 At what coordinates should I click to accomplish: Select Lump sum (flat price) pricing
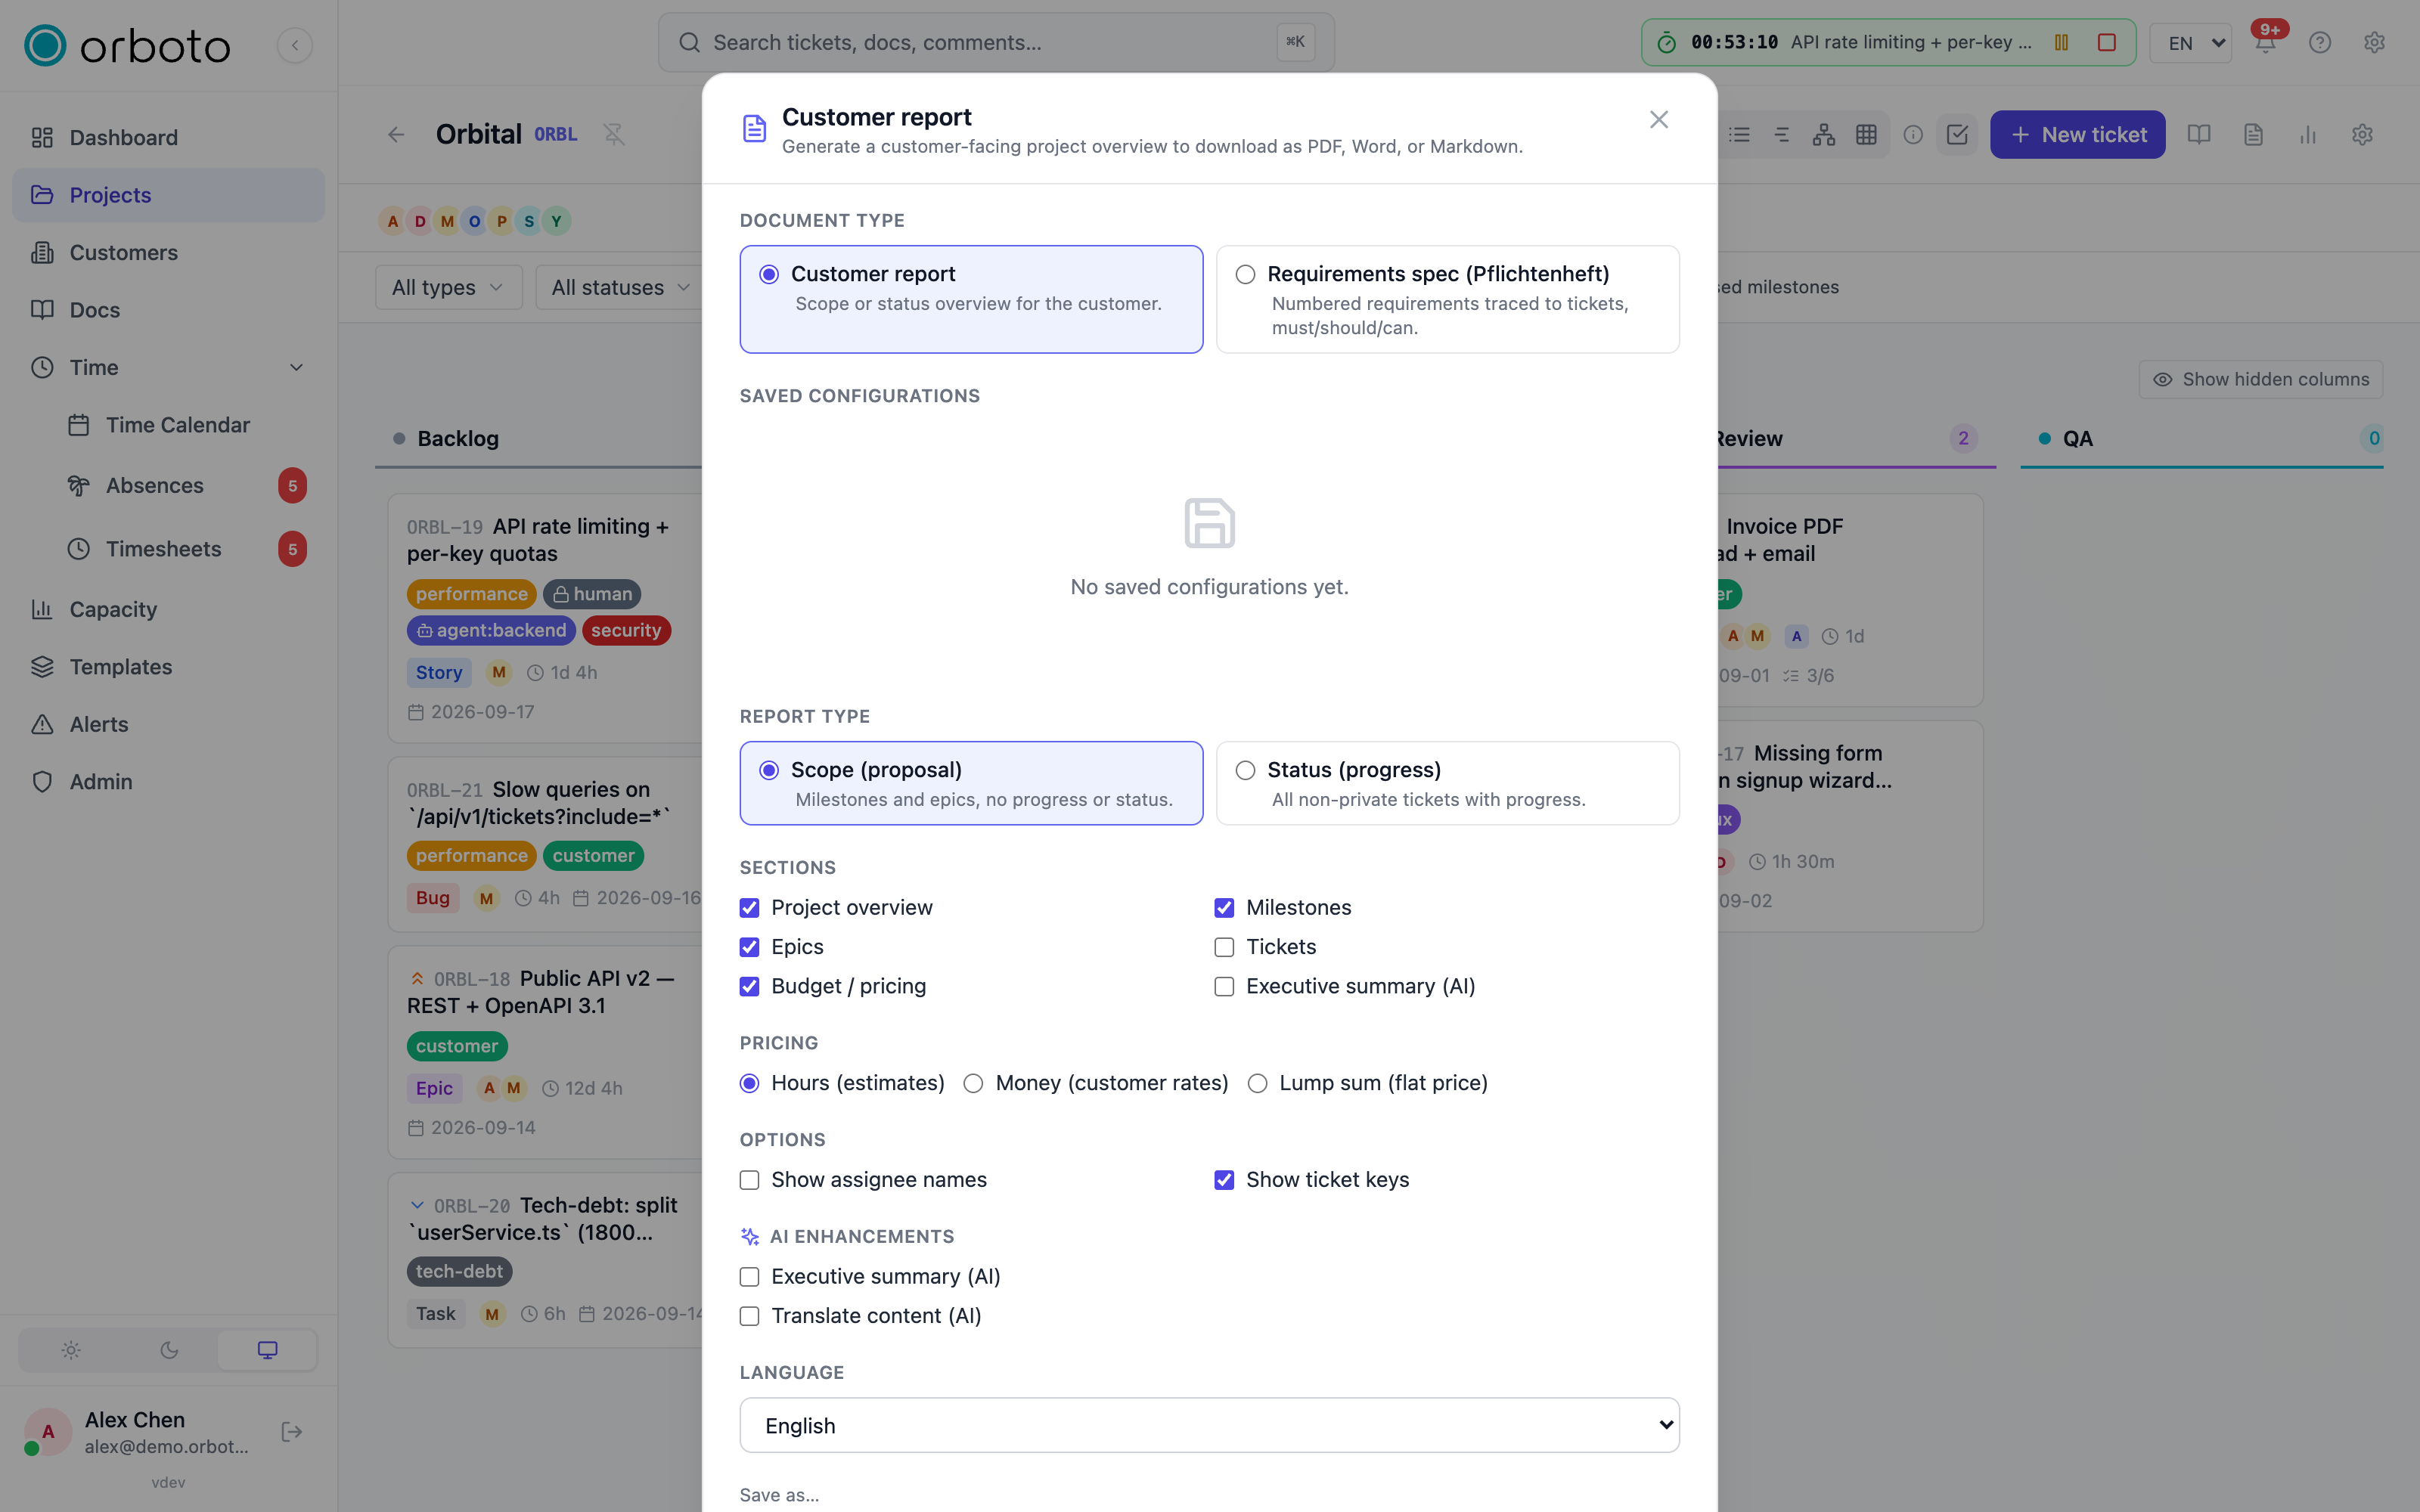1257,1083
